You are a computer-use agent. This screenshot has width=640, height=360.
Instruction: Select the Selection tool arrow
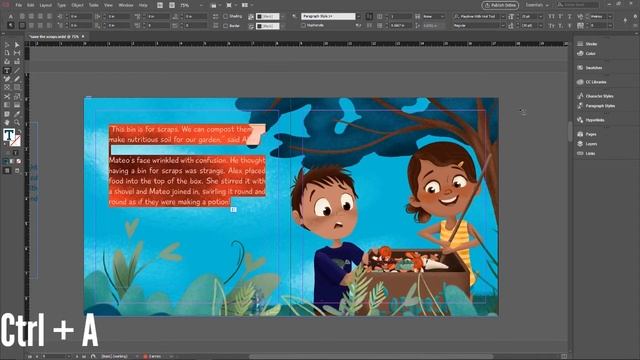(x=7, y=44)
